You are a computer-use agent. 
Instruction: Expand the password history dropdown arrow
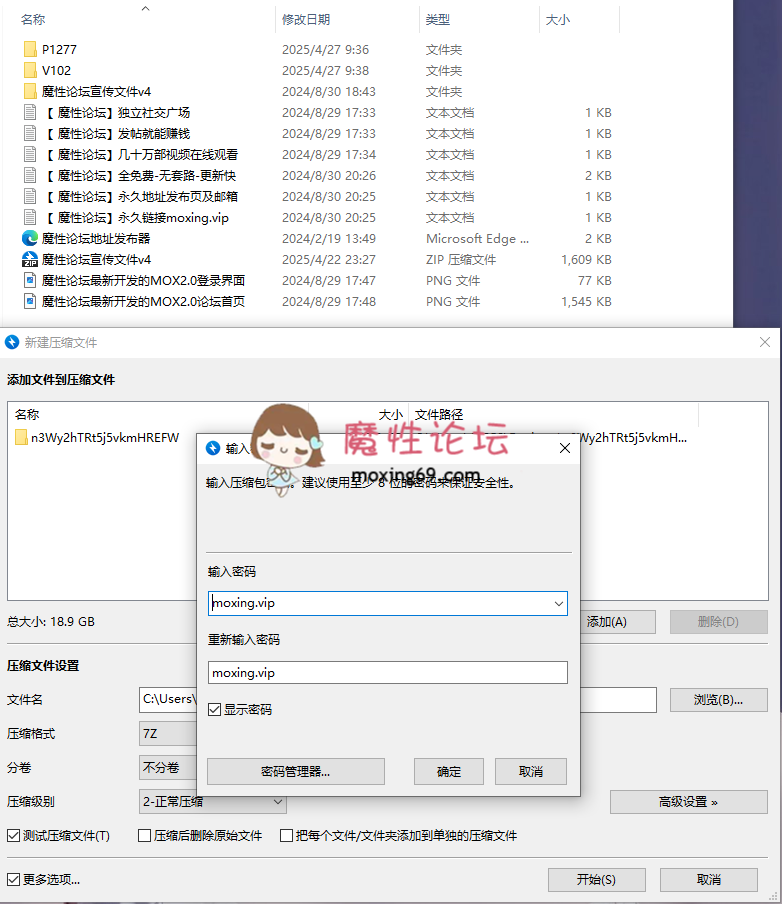click(559, 604)
